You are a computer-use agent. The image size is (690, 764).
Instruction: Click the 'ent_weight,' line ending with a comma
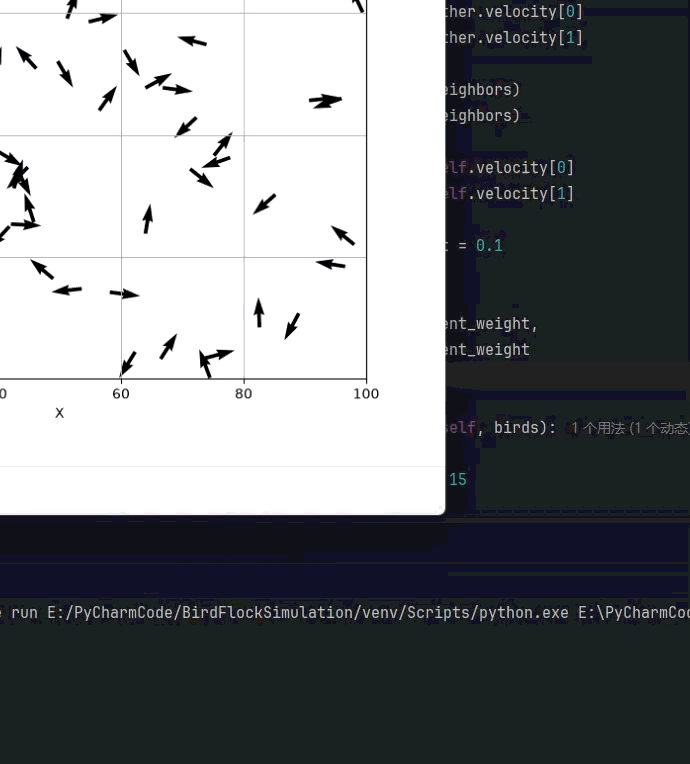tap(491, 324)
